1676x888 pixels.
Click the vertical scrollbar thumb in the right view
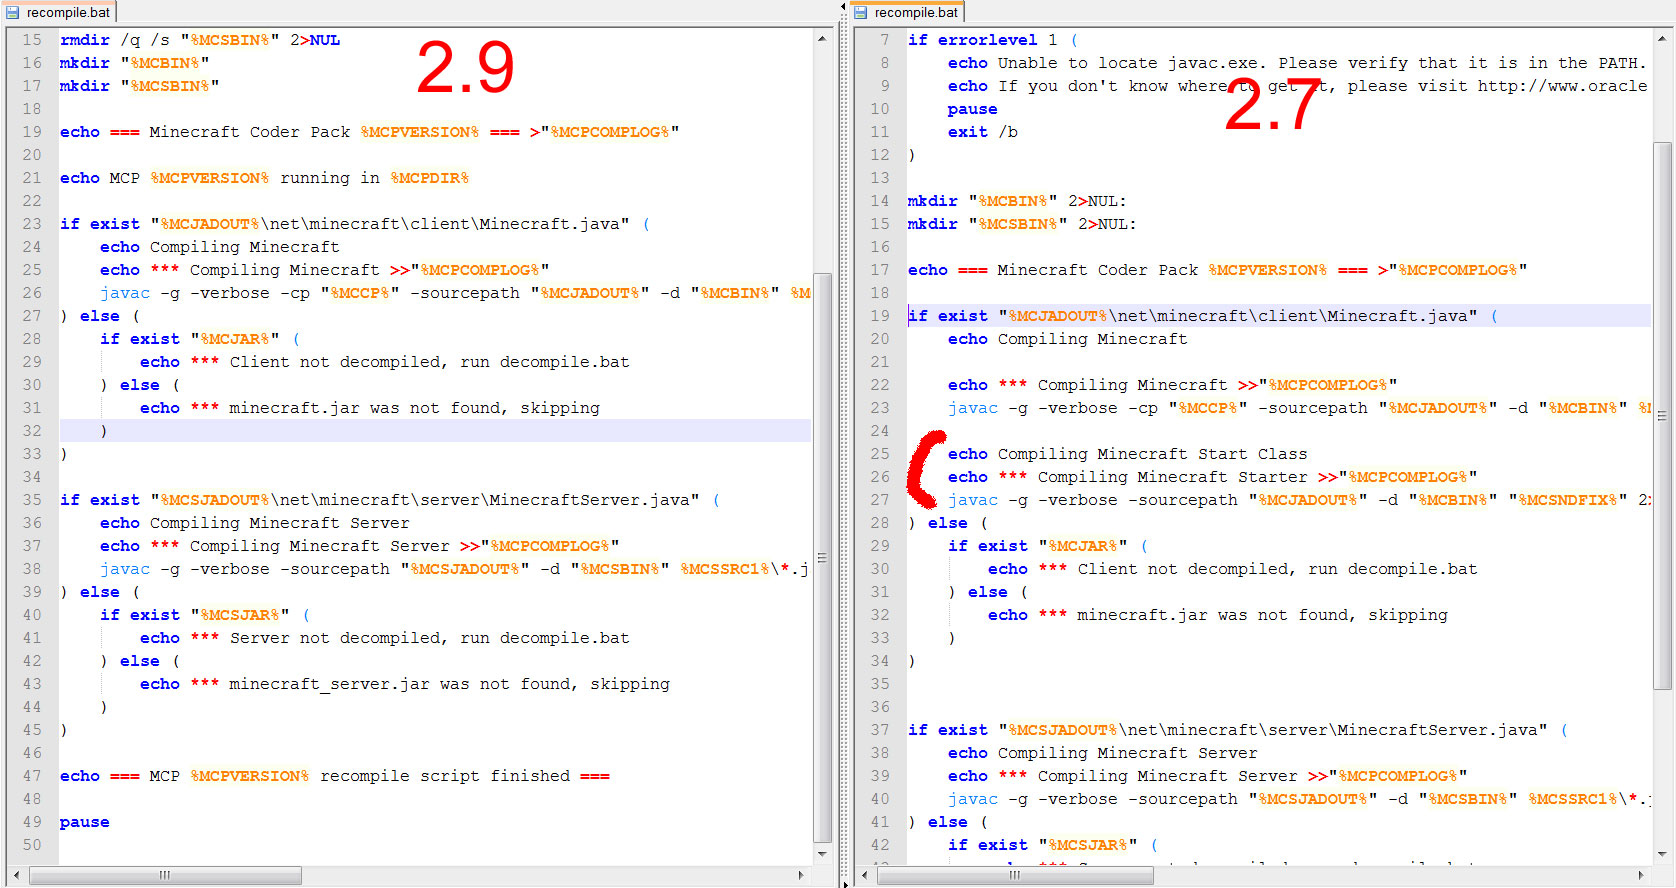[1662, 416]
